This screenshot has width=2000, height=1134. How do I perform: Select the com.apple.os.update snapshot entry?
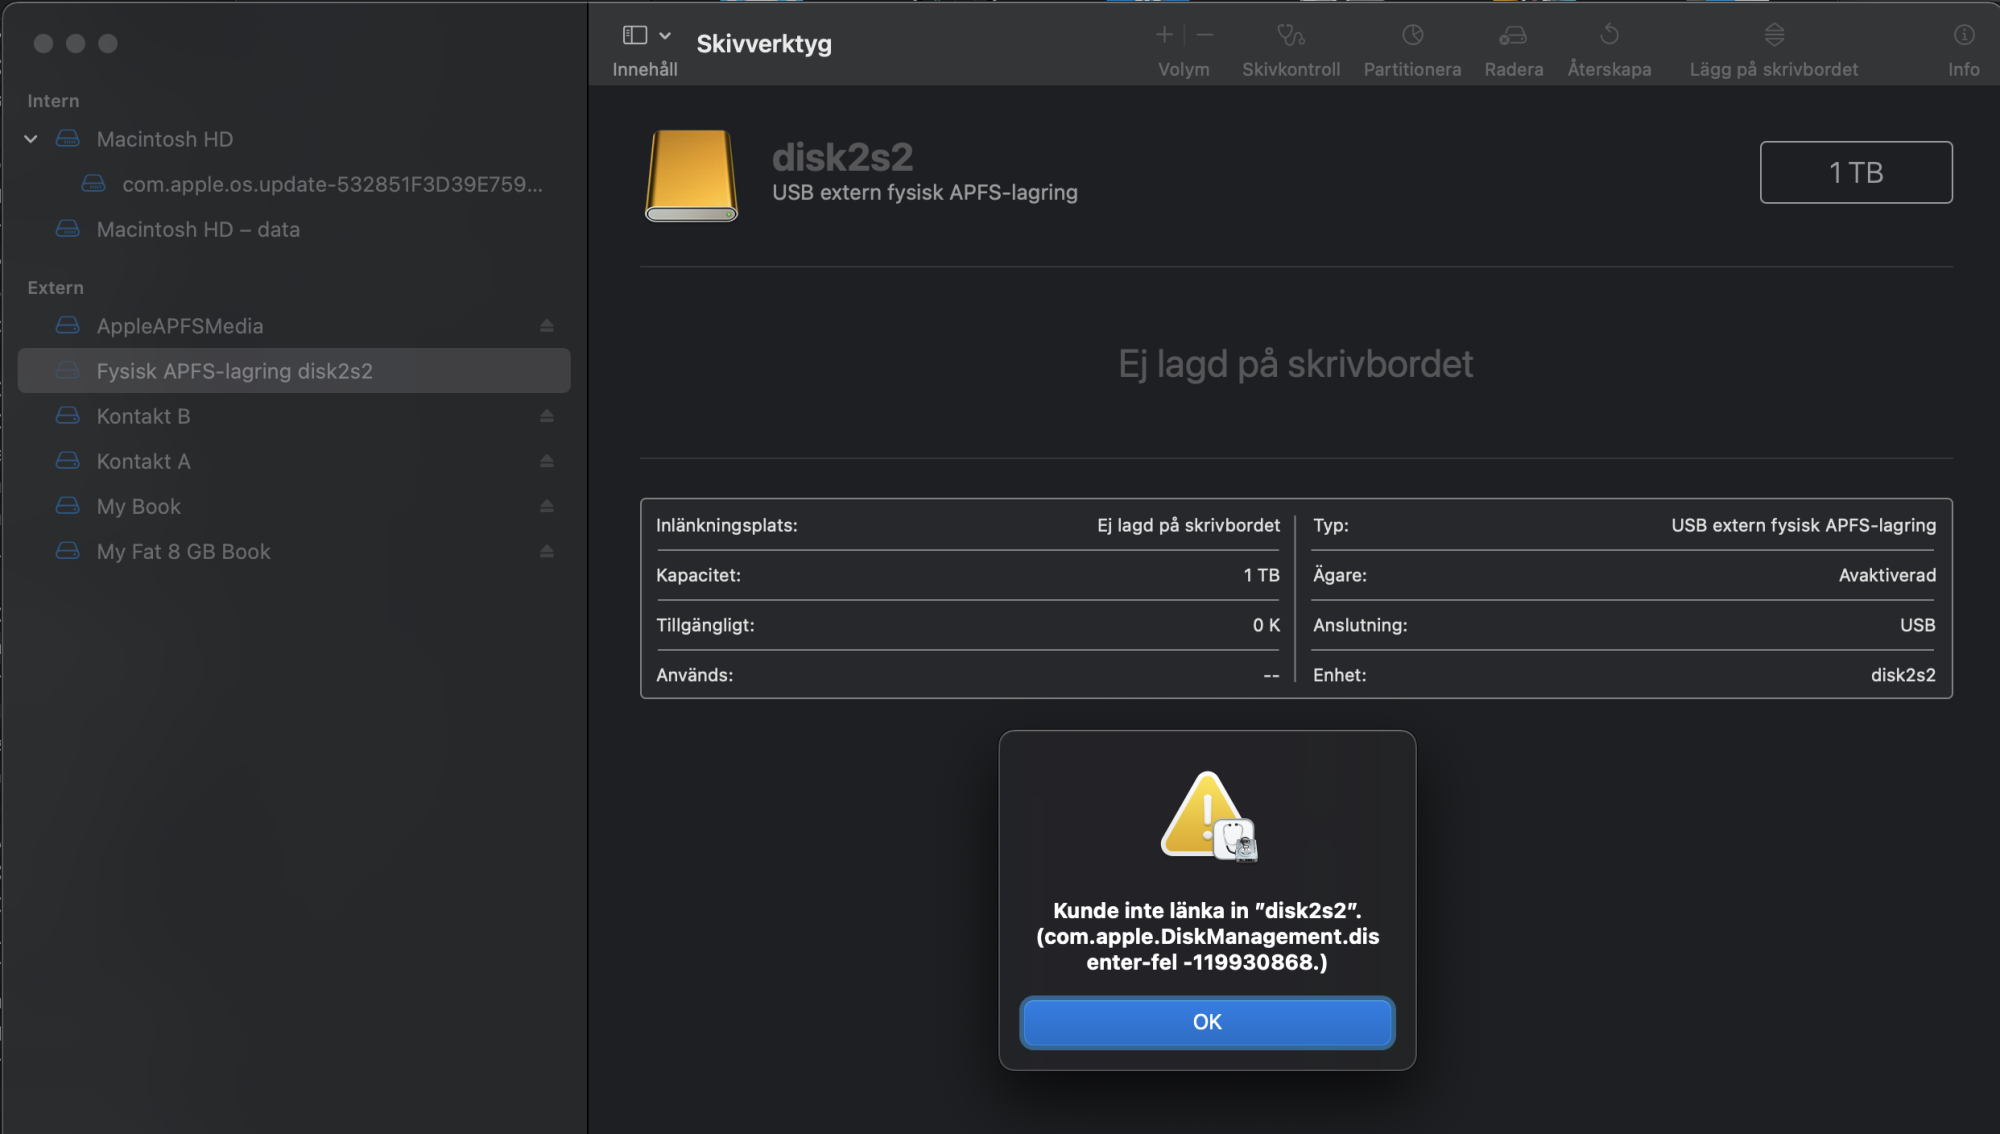pos(331,184)
